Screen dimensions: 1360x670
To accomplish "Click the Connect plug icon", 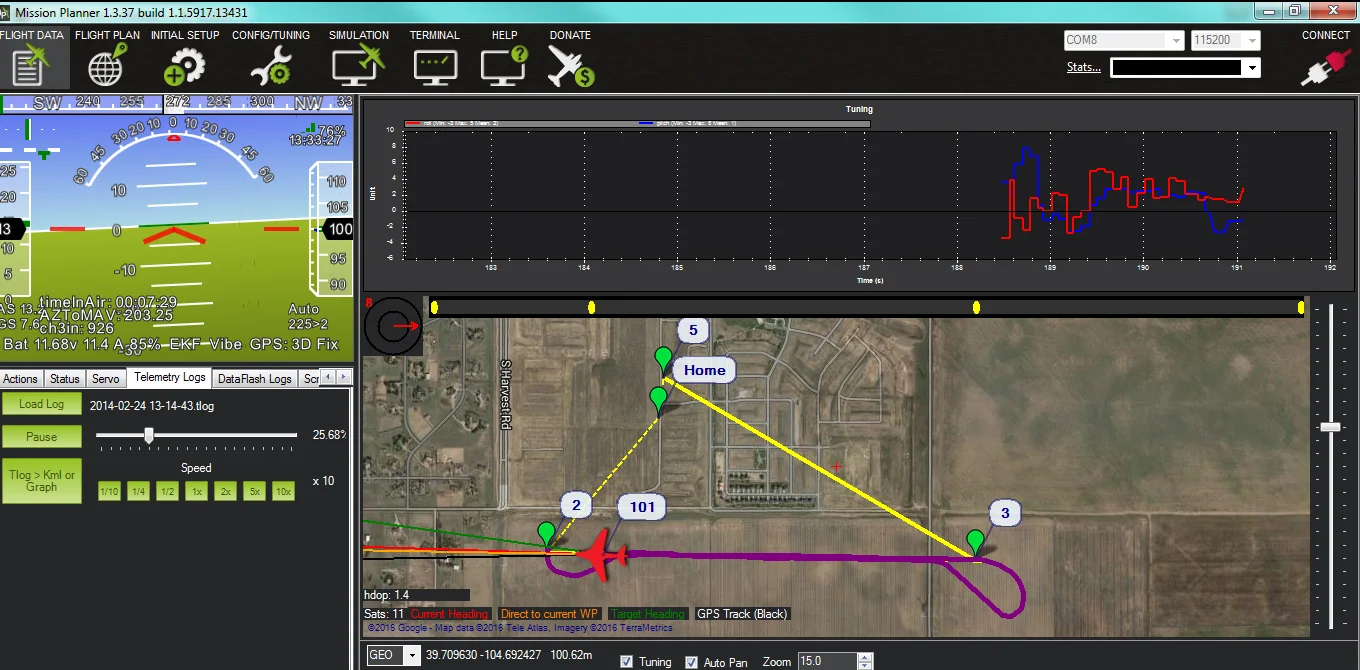I will [x=1325, y=67].
